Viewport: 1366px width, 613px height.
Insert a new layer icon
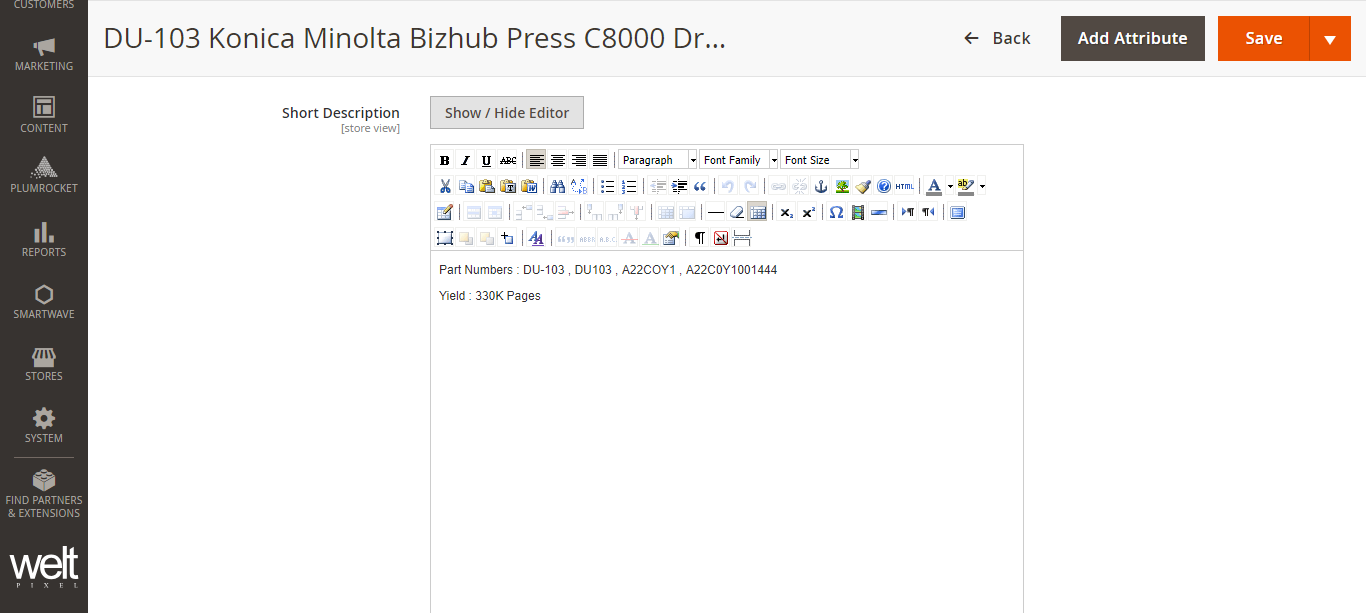coord(445,238)
